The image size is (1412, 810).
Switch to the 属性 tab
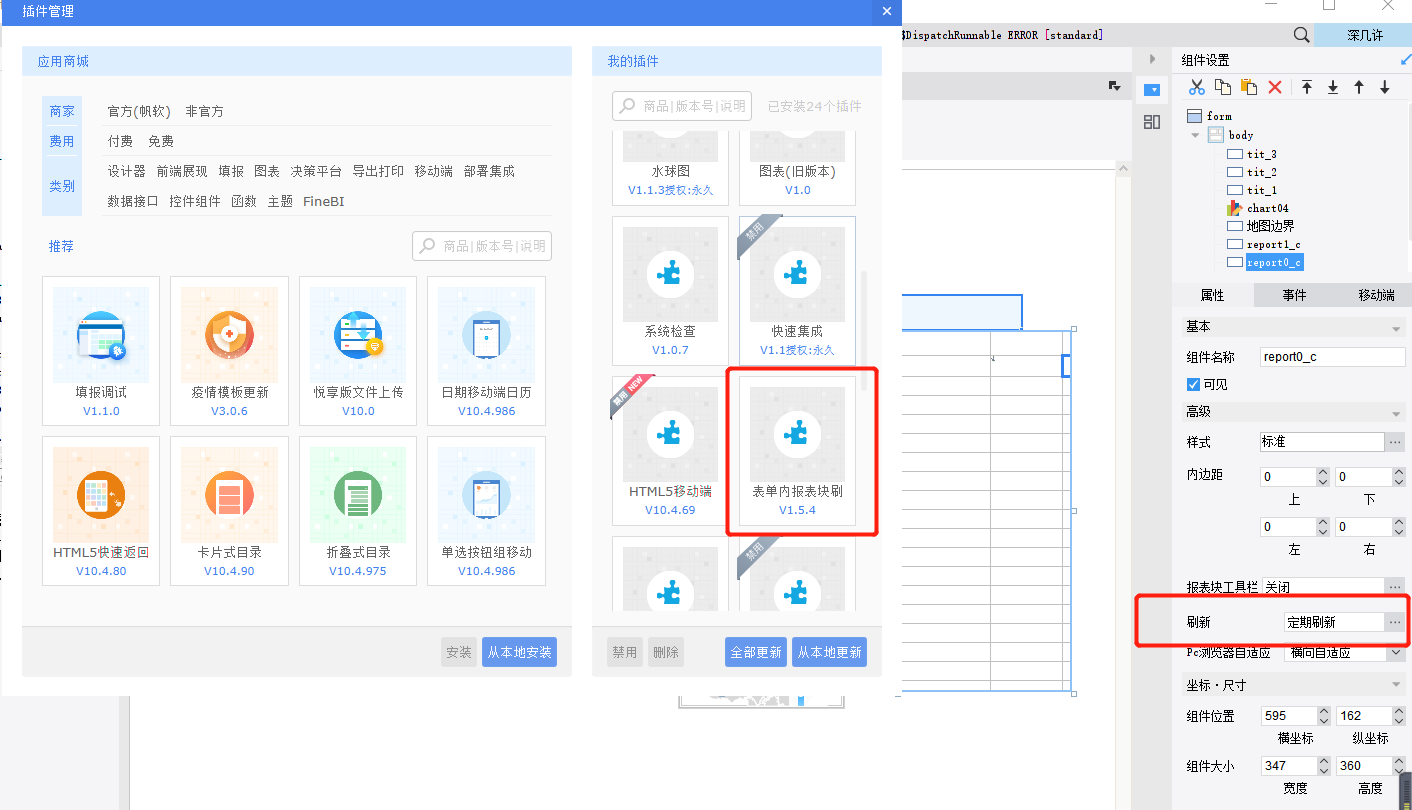(1212, 295)
